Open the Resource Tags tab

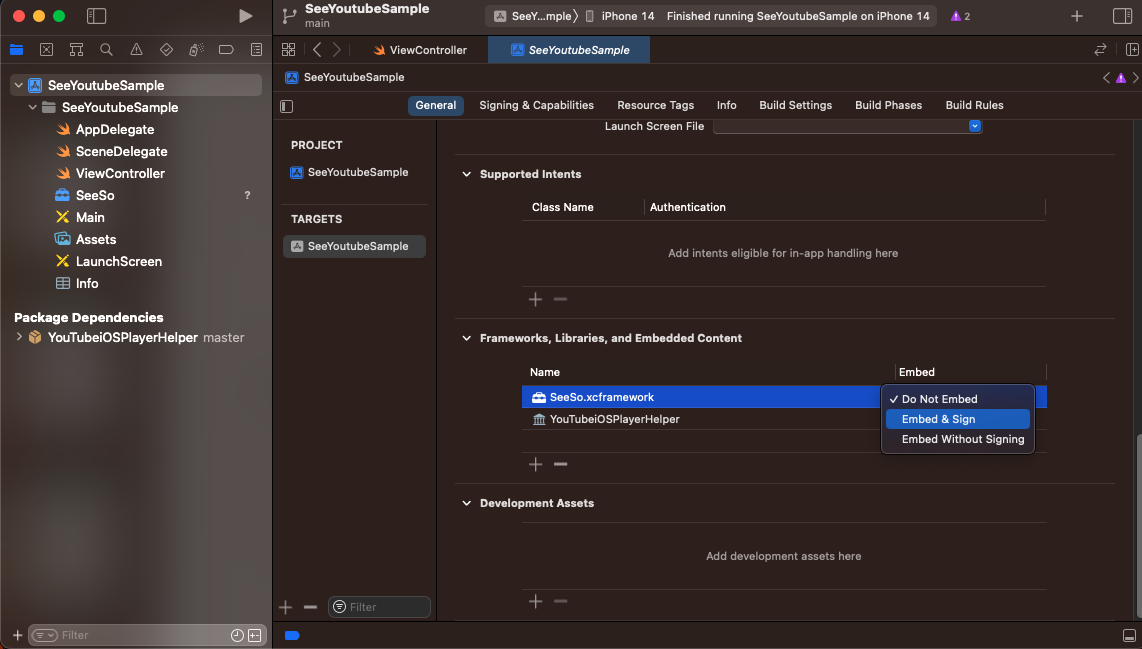pos(655,105)
